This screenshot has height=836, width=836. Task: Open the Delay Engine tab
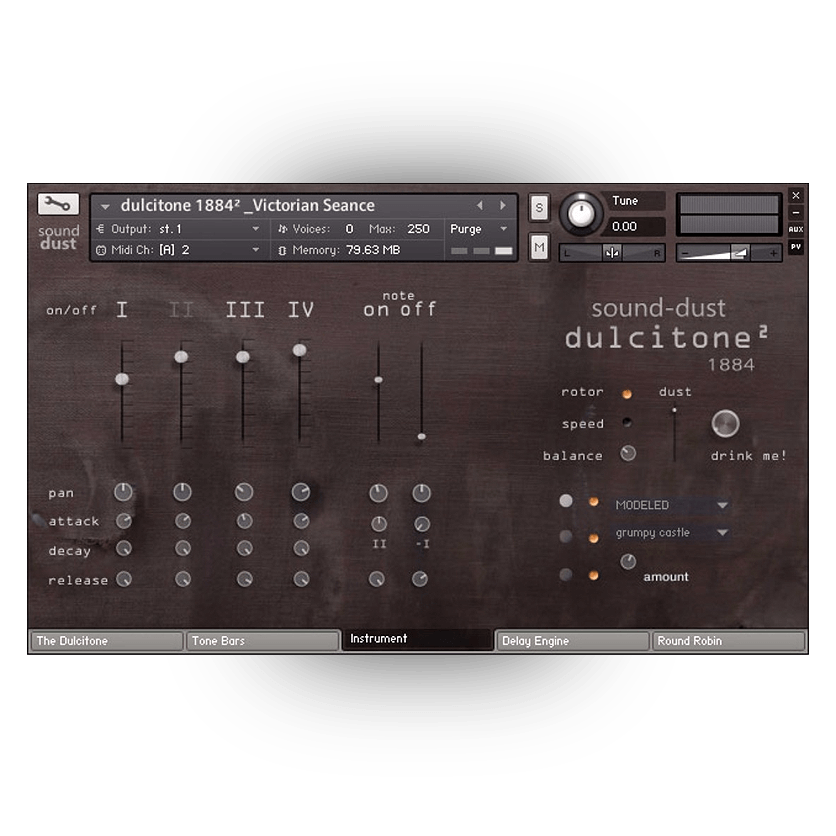pyautogui.click(x=572, y=641)
